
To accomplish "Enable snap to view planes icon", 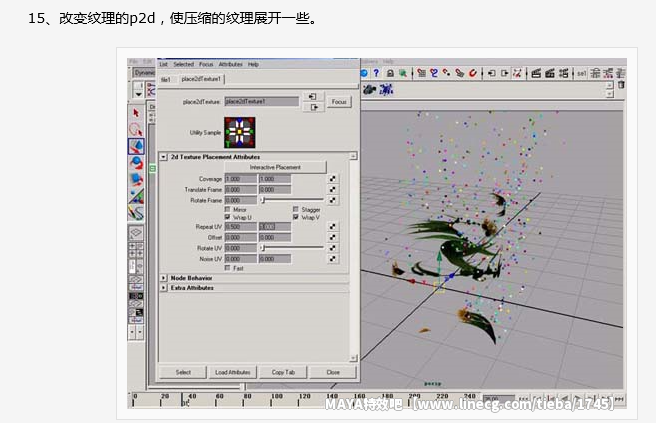I will (x=460, y=73).
